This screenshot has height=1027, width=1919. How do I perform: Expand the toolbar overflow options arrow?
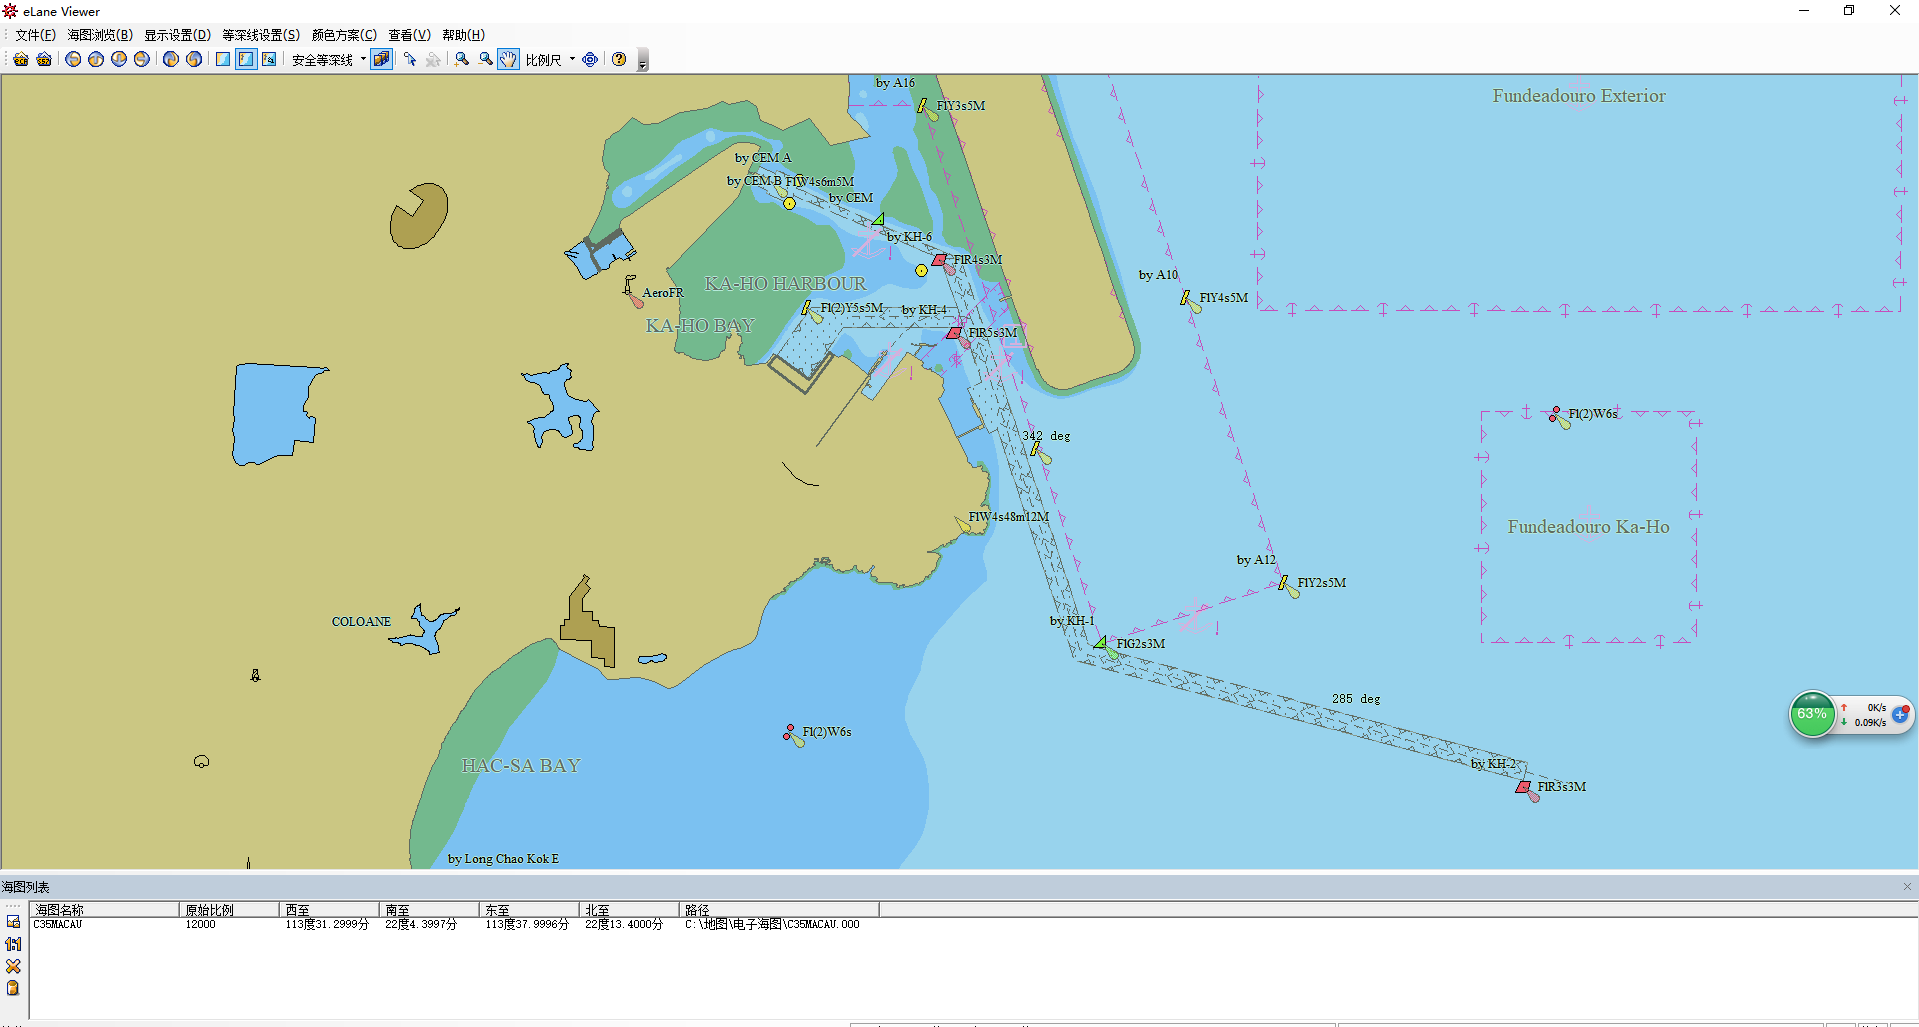click(x=643, y=61)
